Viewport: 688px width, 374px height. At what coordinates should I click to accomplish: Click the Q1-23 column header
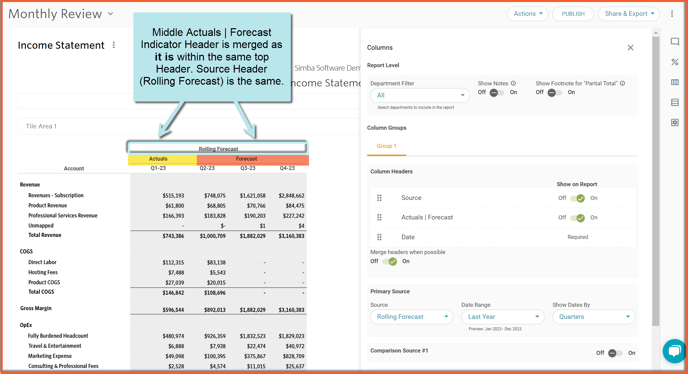(x=158, y=169)
